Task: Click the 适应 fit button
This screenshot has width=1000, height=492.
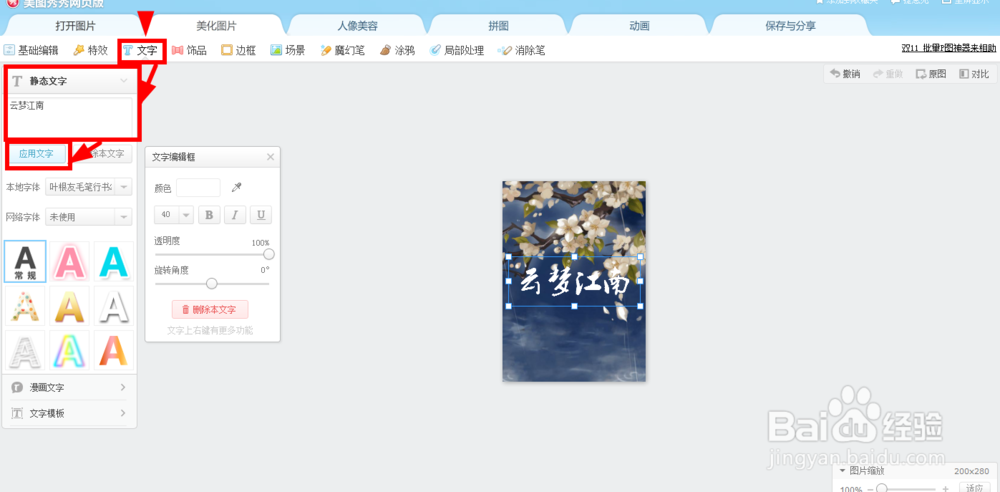Action: tap(974, 488)
